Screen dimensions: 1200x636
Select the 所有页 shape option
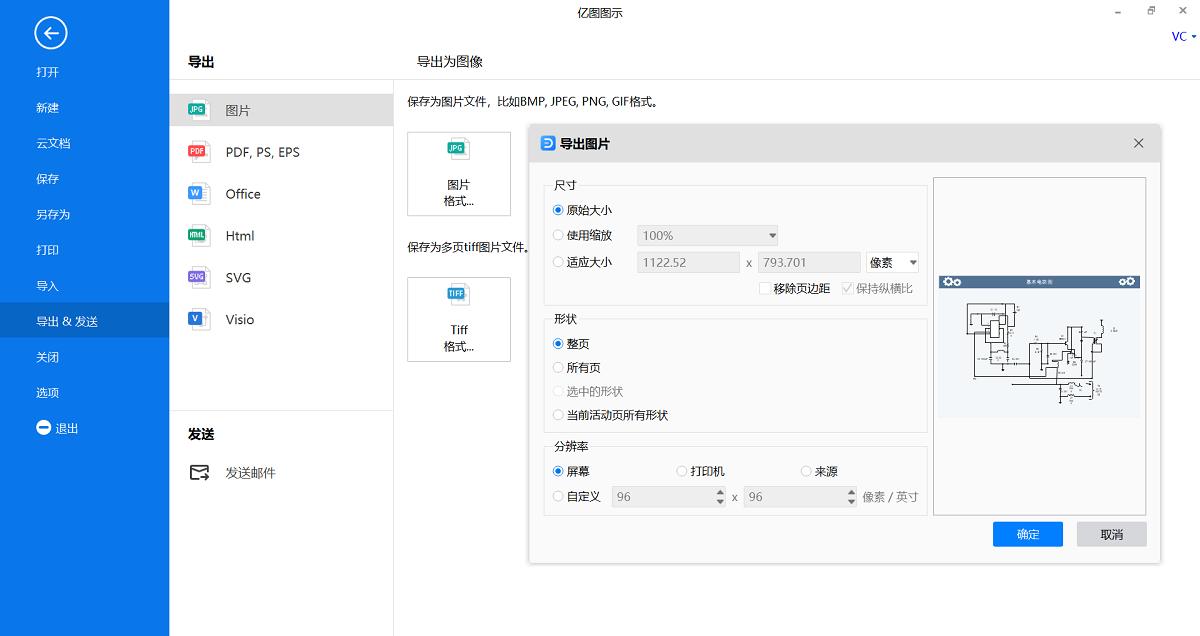point(558,367)
